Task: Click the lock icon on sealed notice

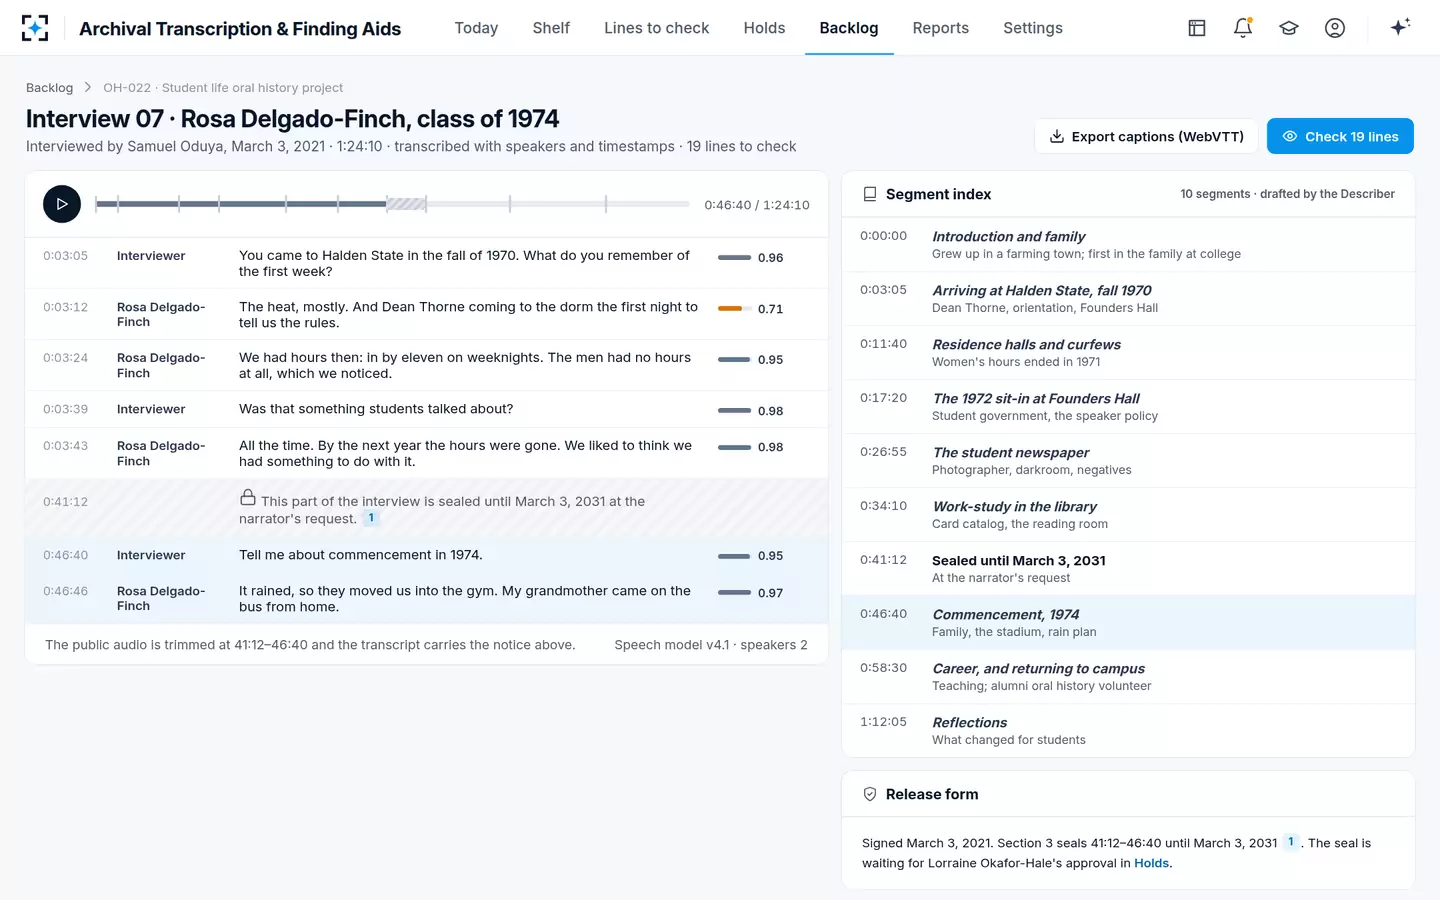Action: 248,497
